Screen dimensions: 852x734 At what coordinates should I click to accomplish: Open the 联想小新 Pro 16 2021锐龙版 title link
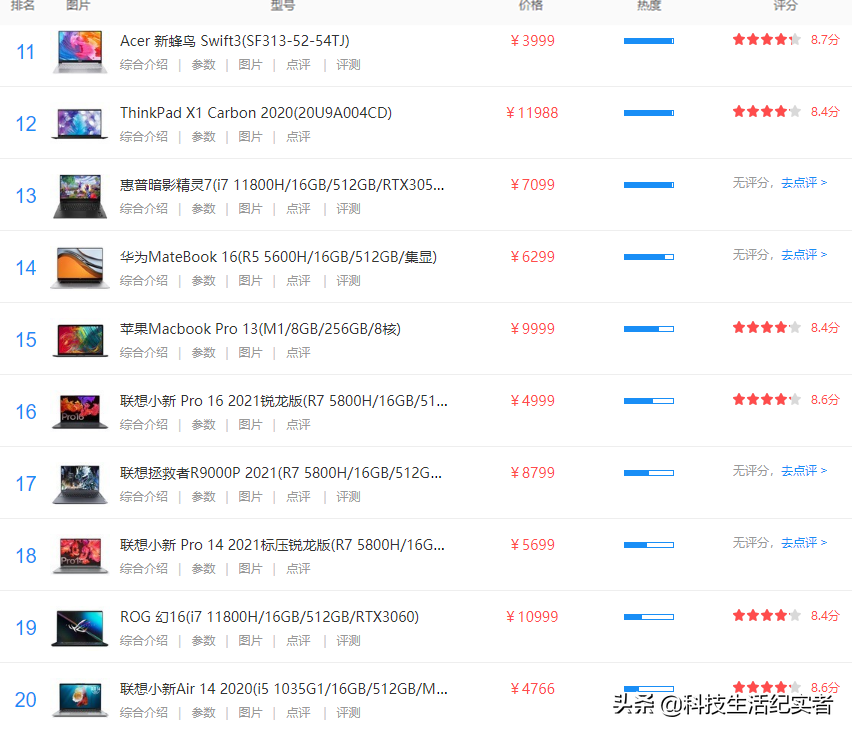pyautogui.click(x=284, y=401)
